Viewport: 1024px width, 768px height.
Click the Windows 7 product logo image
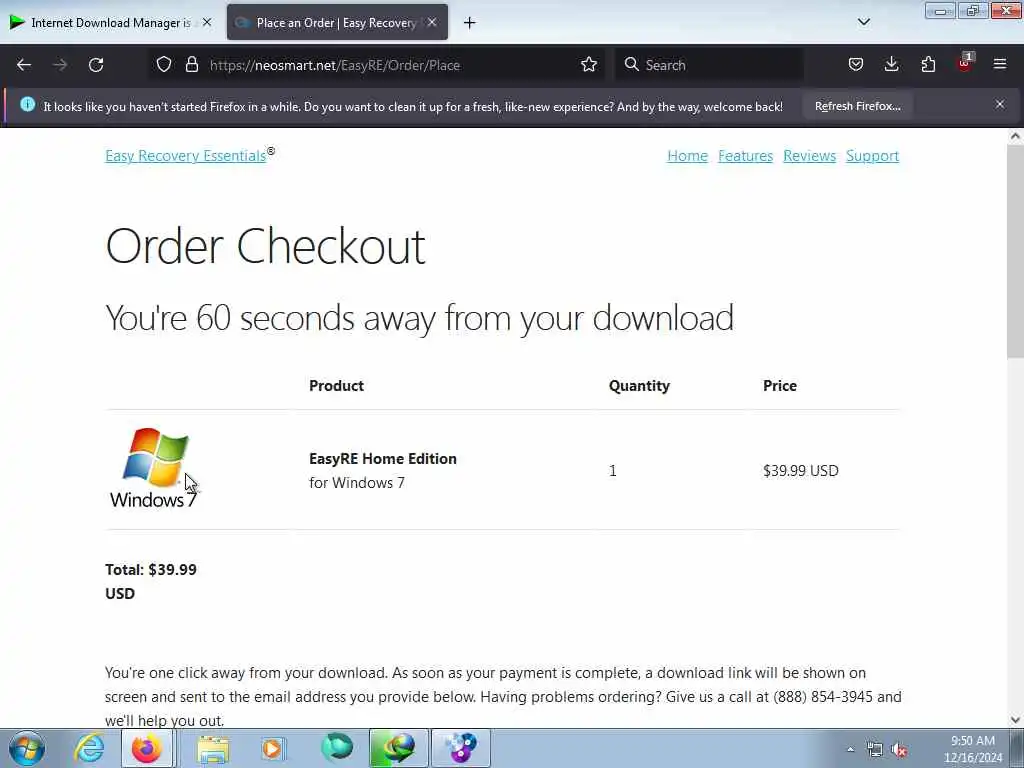pos(154,468)
